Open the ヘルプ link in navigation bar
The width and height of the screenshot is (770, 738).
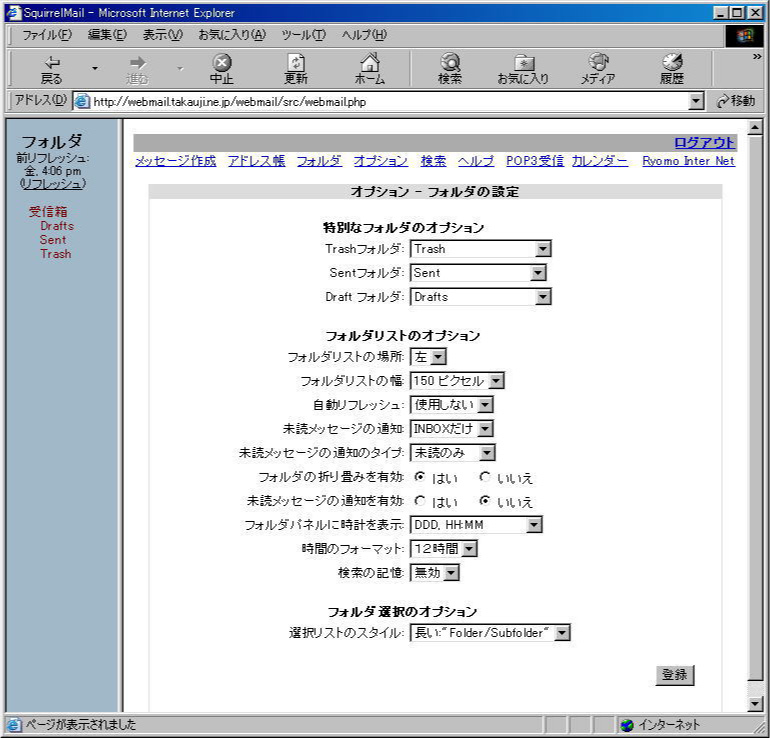coord(476,161)
